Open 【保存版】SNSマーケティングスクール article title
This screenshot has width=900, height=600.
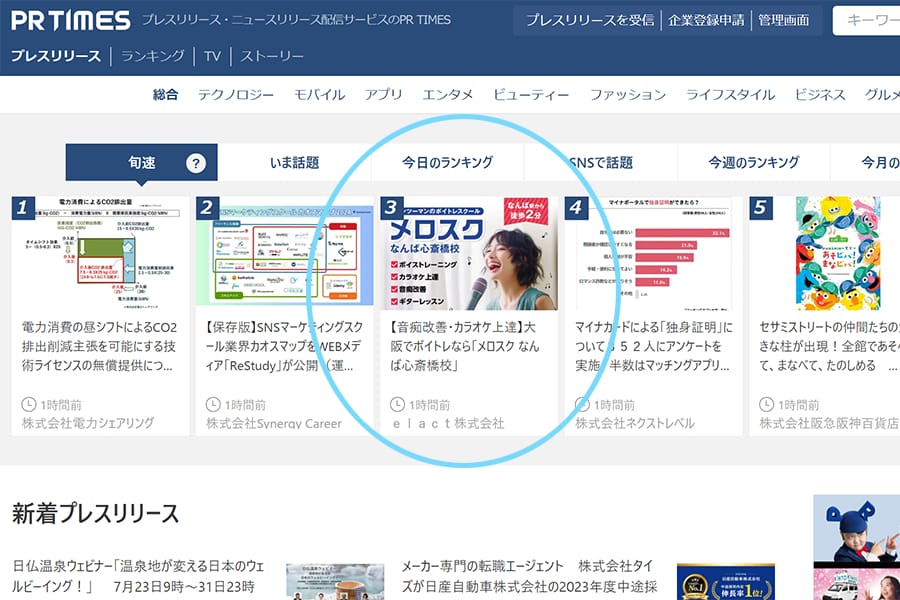(284, 346)
